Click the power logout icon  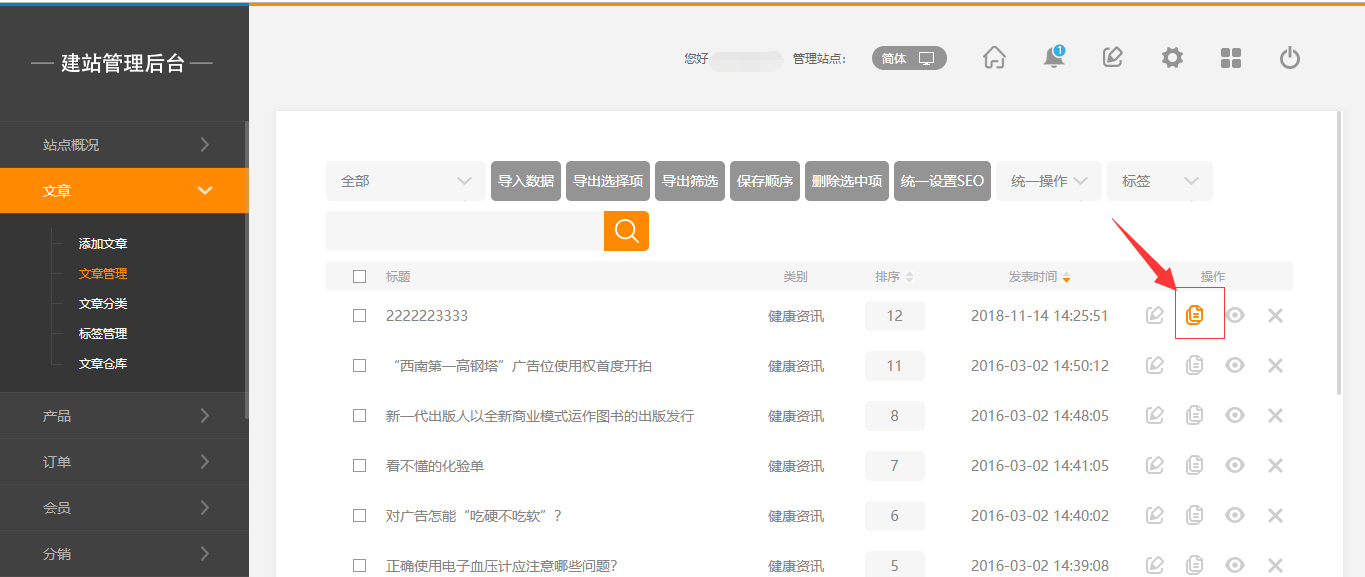1290,58
